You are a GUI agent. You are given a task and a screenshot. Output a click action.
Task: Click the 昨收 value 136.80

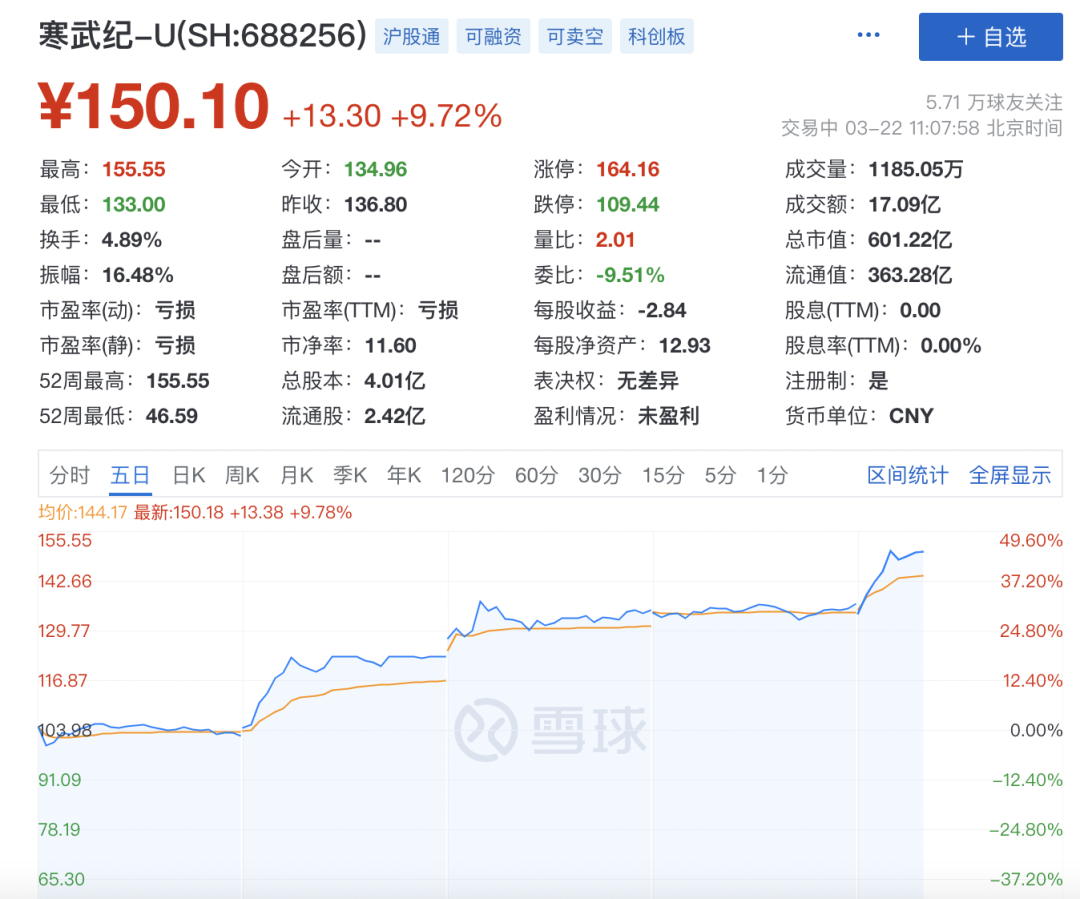tap(375, 205)
